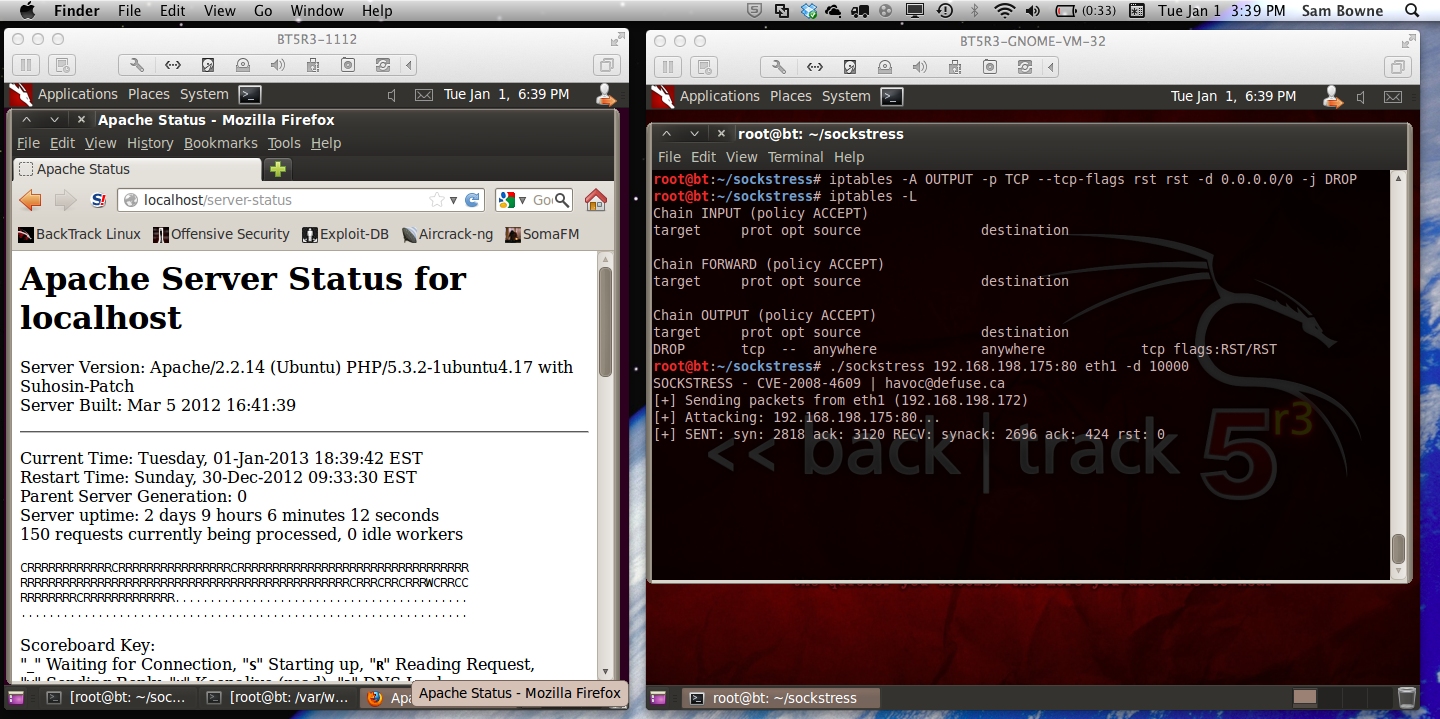Open Terminal menu in sockstress window
This screenshot has width=1440, height=719.
[x=796, y=157]
